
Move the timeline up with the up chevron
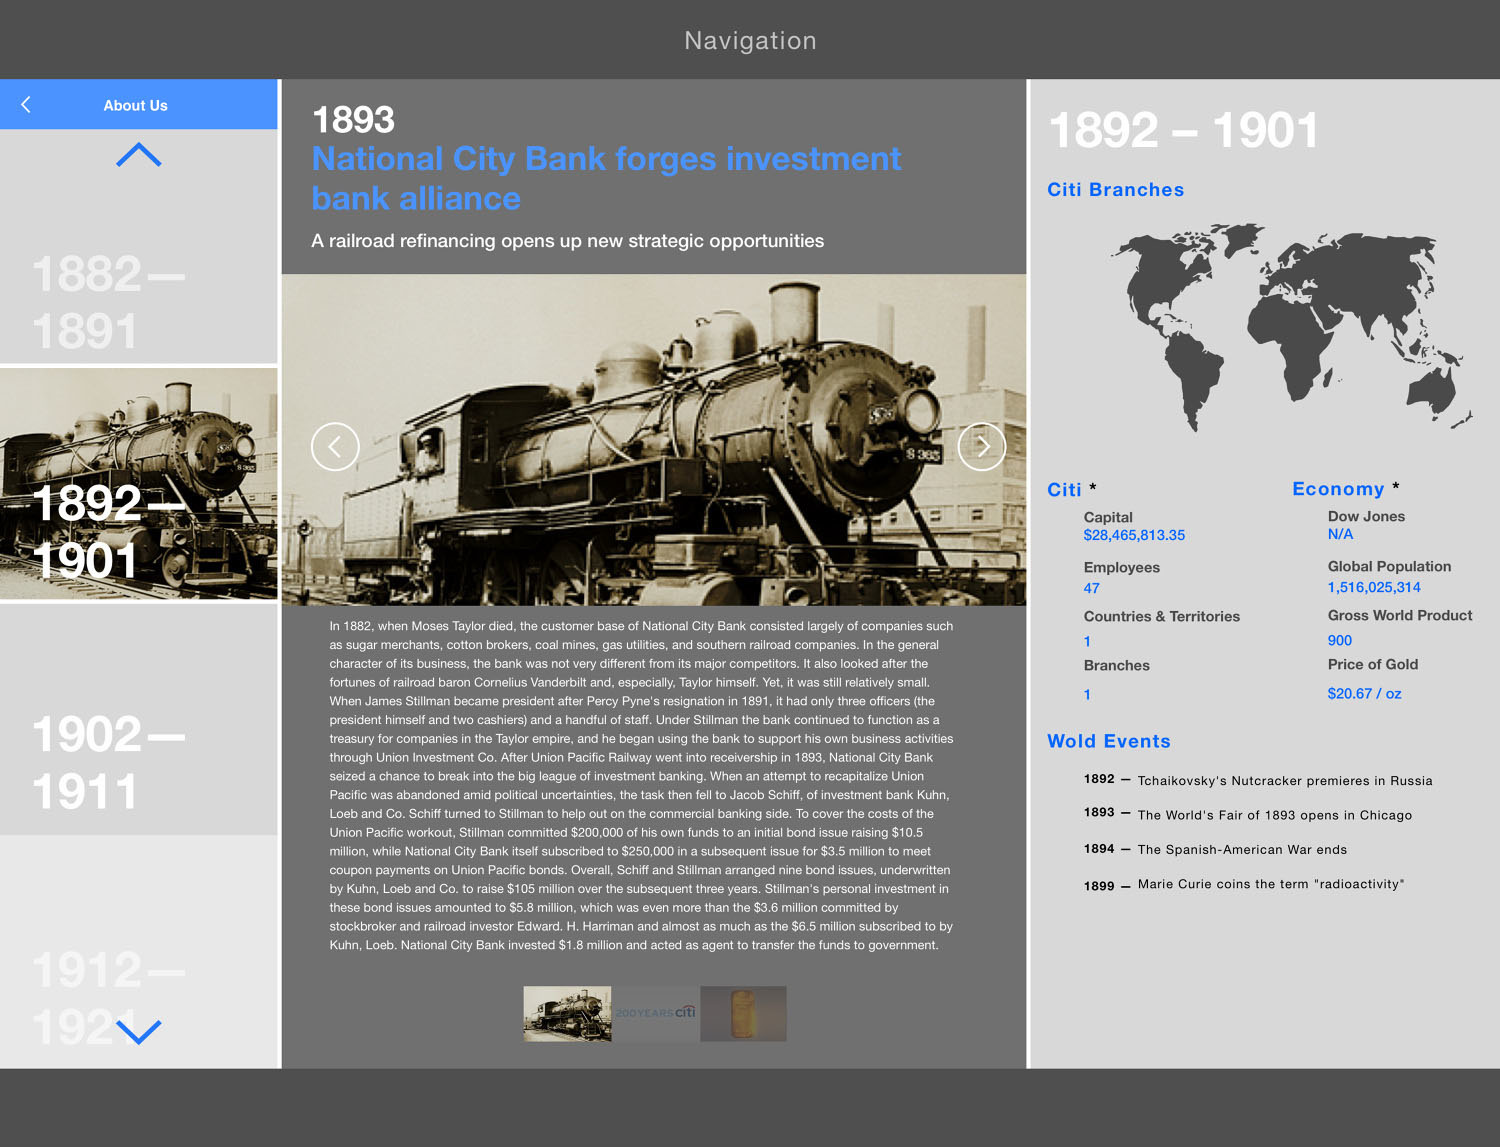pyautogui.click(x=138, y=155)
